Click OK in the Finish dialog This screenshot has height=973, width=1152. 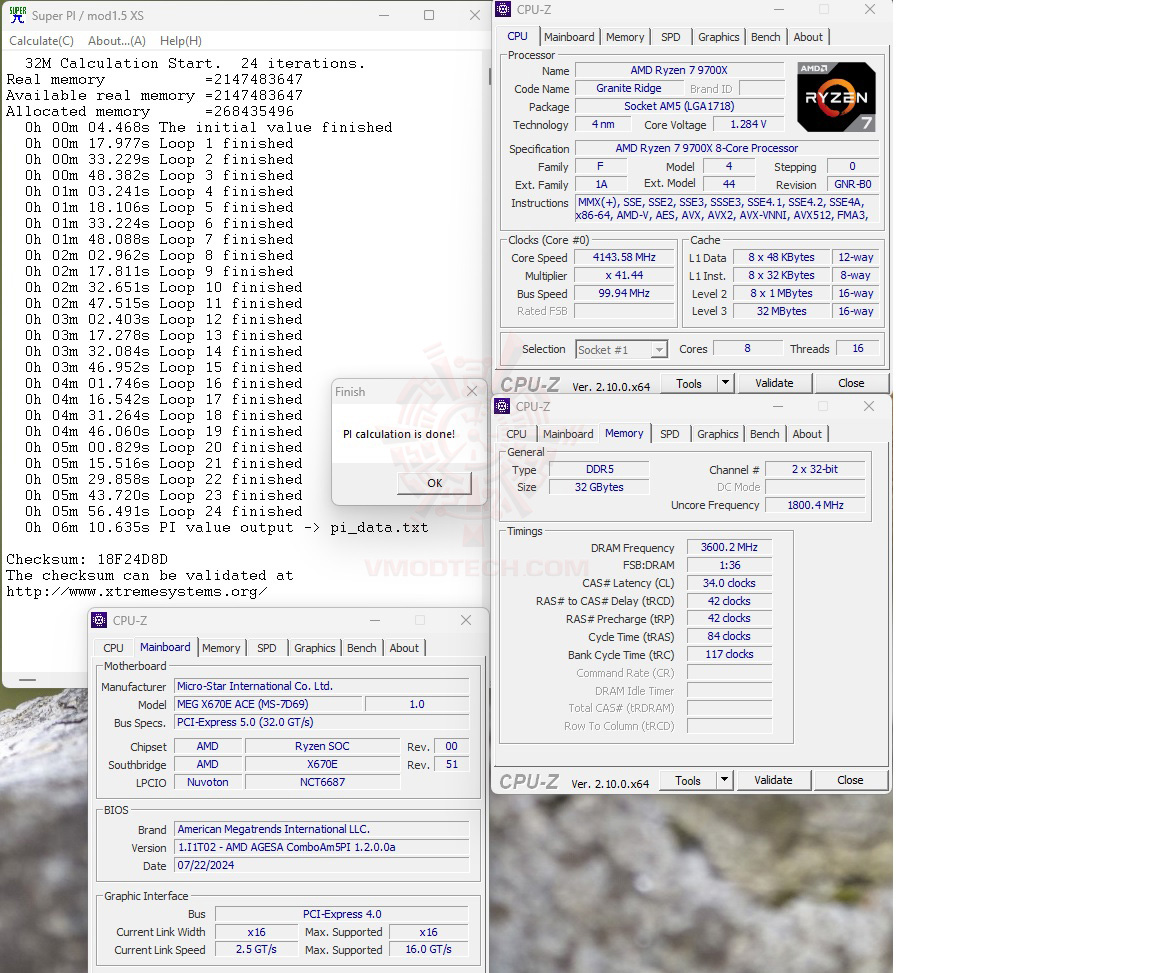coord(434,483)
